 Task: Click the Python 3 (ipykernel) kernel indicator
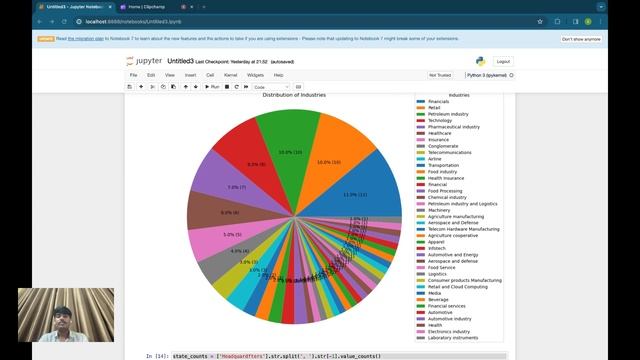[490, 75]
